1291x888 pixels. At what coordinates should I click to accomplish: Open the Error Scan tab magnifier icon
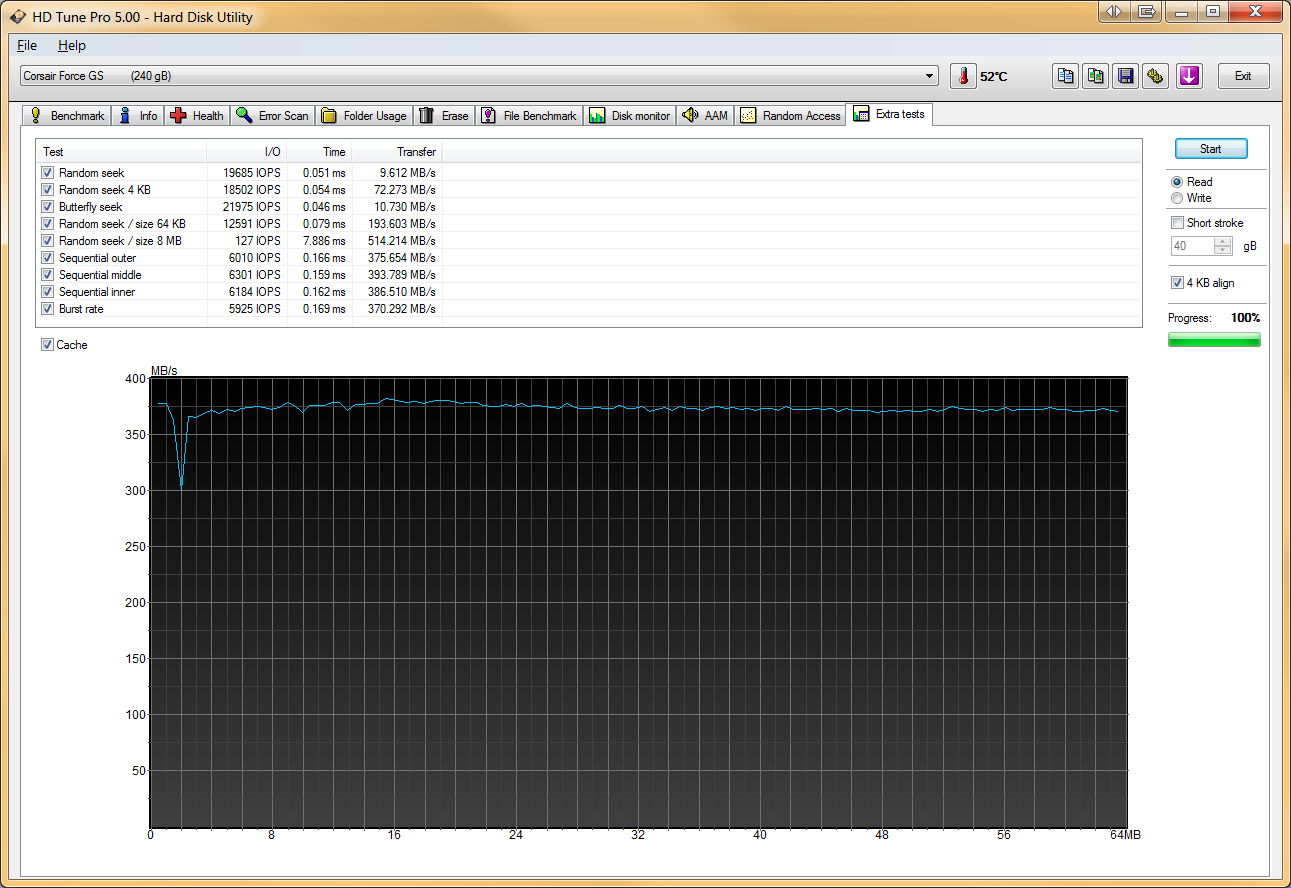(x=273, y=116)
